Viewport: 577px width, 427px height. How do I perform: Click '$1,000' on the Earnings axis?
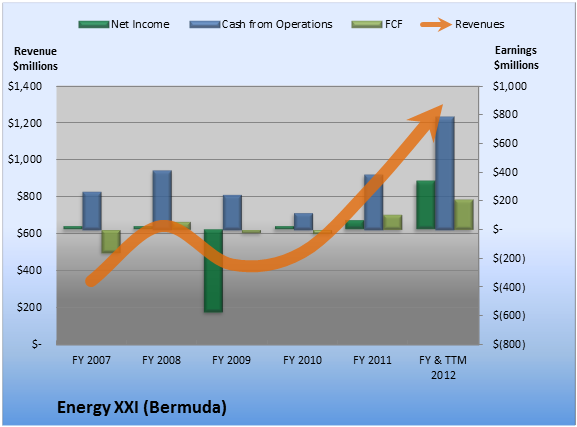coord(510,86)
